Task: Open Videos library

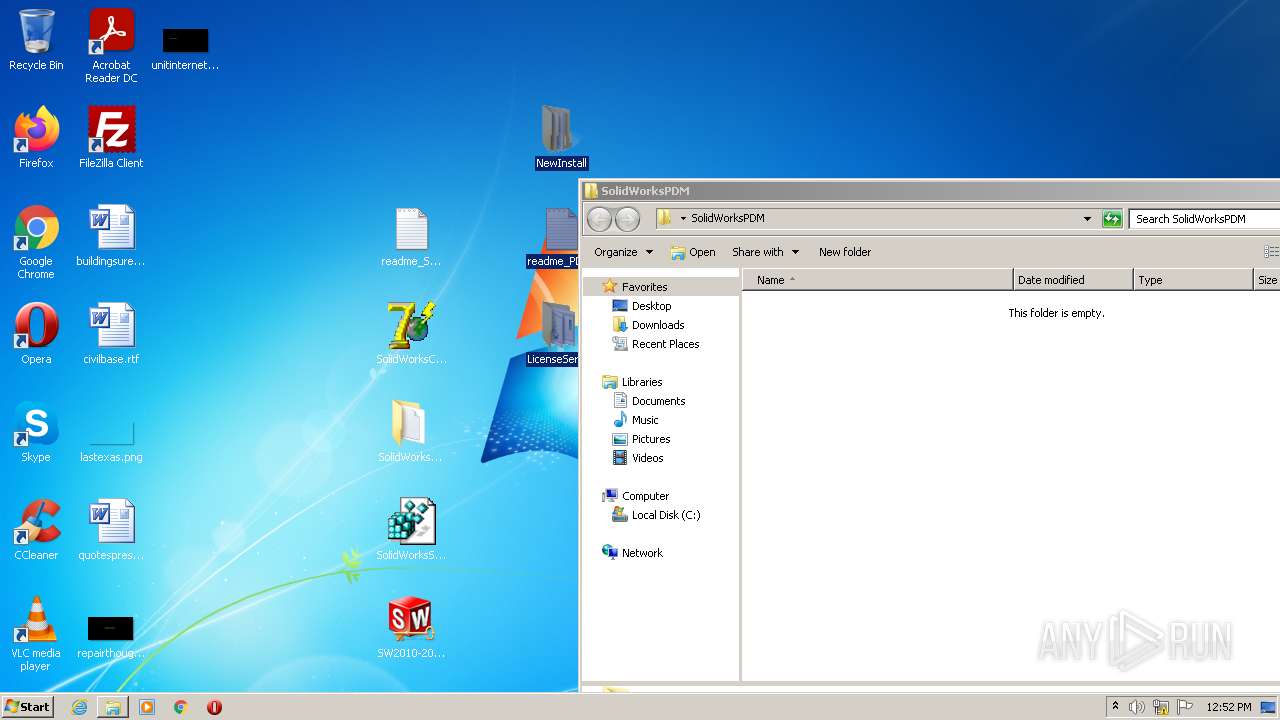Action: tap(647, 458)
